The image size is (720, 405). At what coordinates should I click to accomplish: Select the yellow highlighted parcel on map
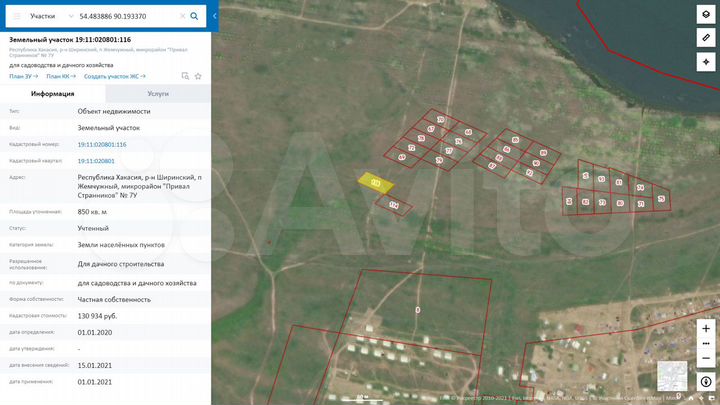point(376,183)
